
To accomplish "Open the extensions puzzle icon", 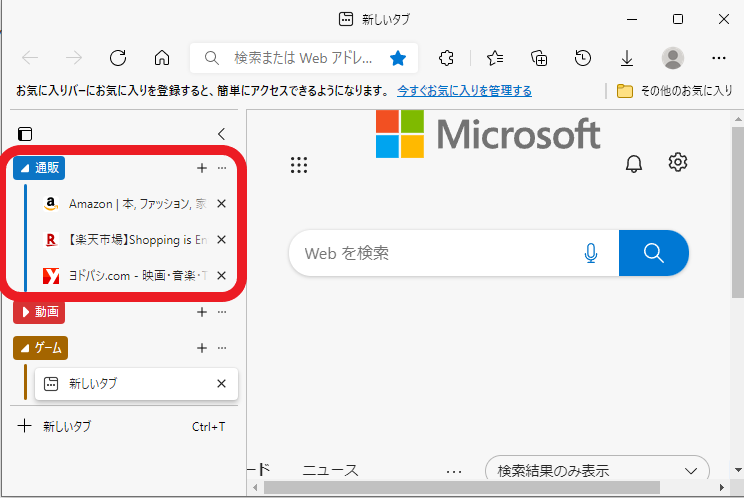I will click(446, 58).
